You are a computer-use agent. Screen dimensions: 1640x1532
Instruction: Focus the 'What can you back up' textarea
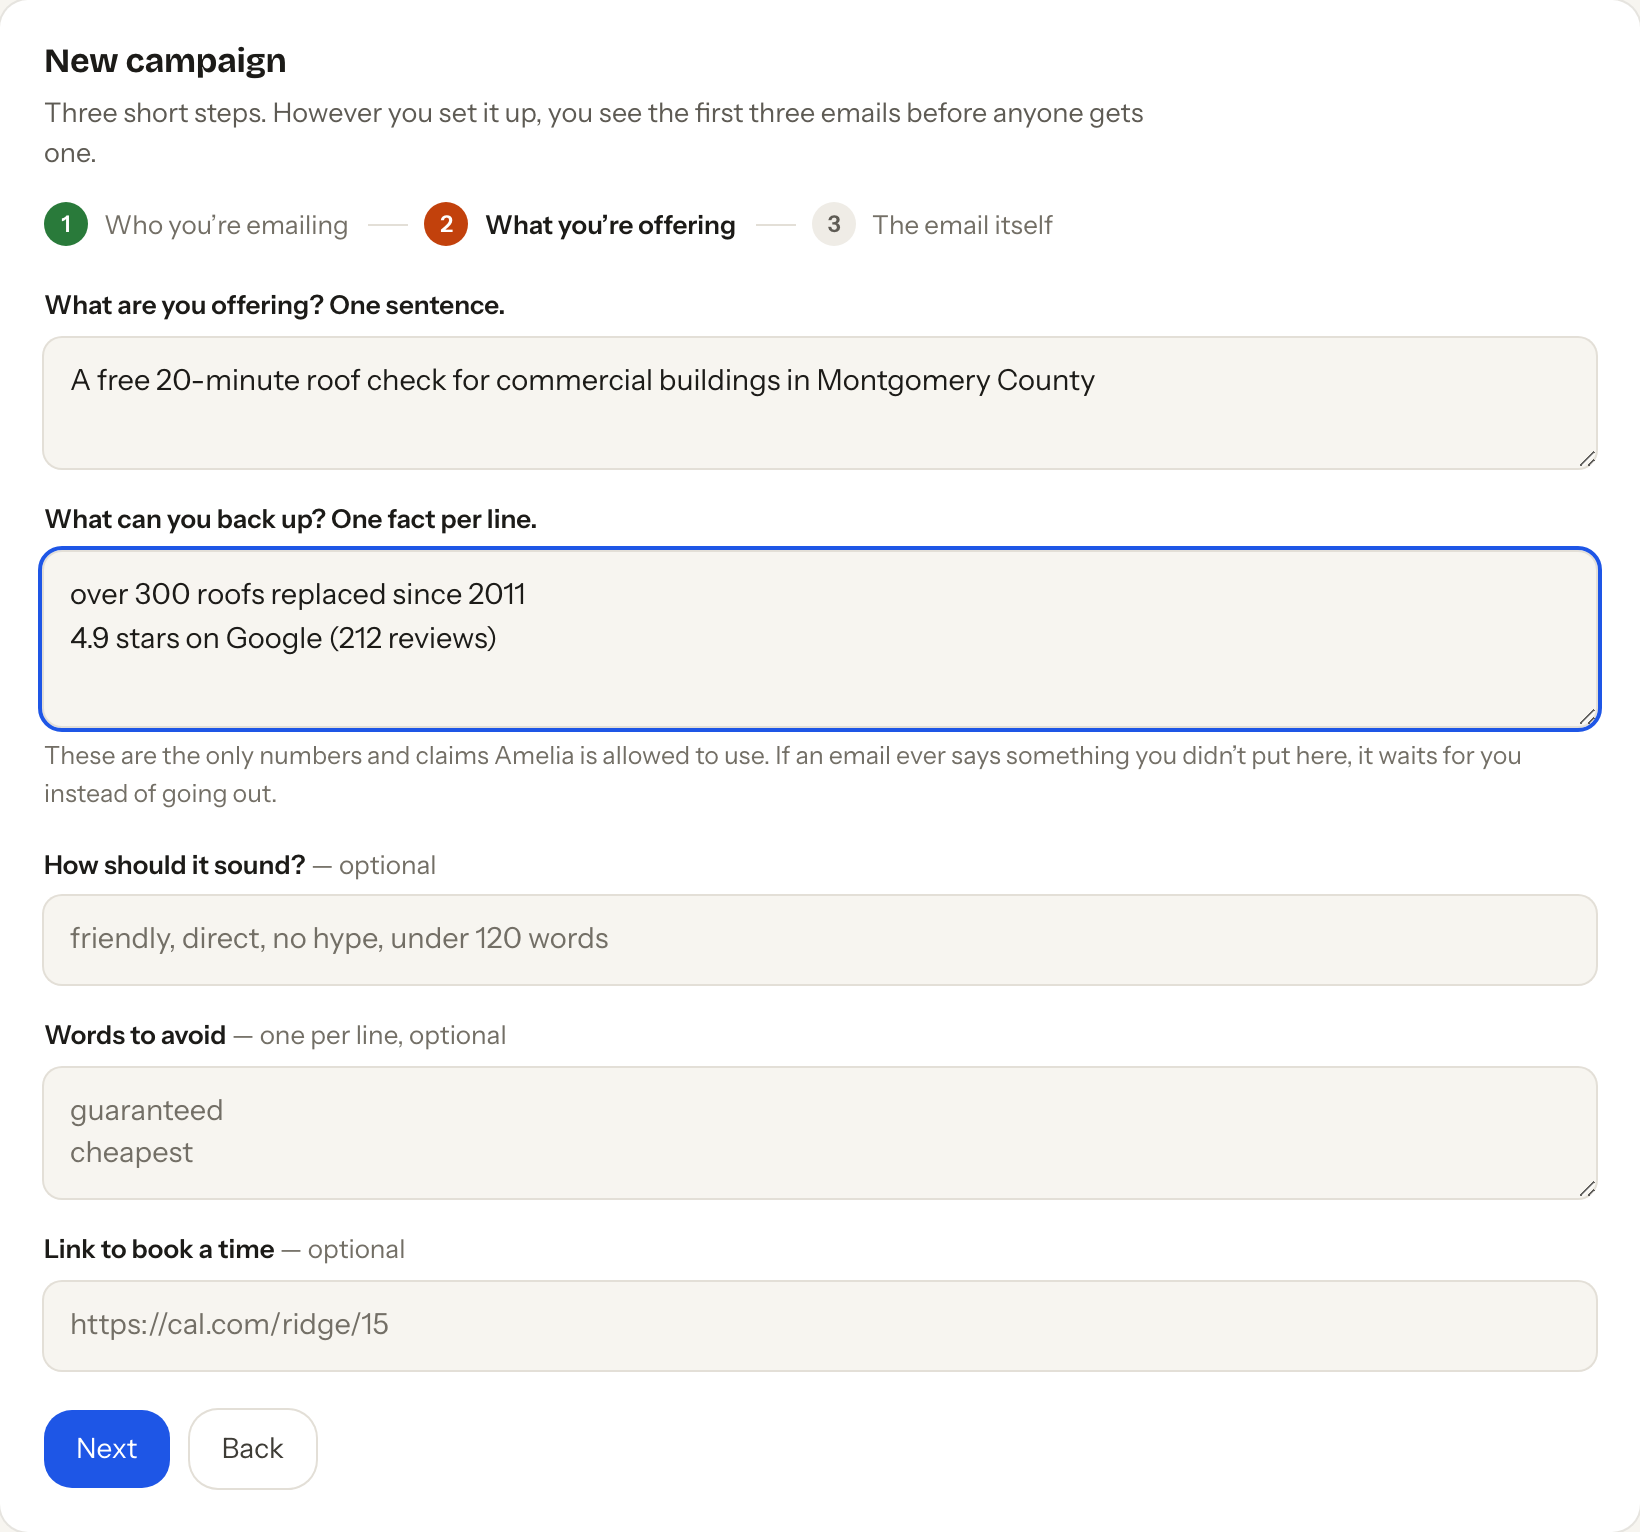coord(820,639)
